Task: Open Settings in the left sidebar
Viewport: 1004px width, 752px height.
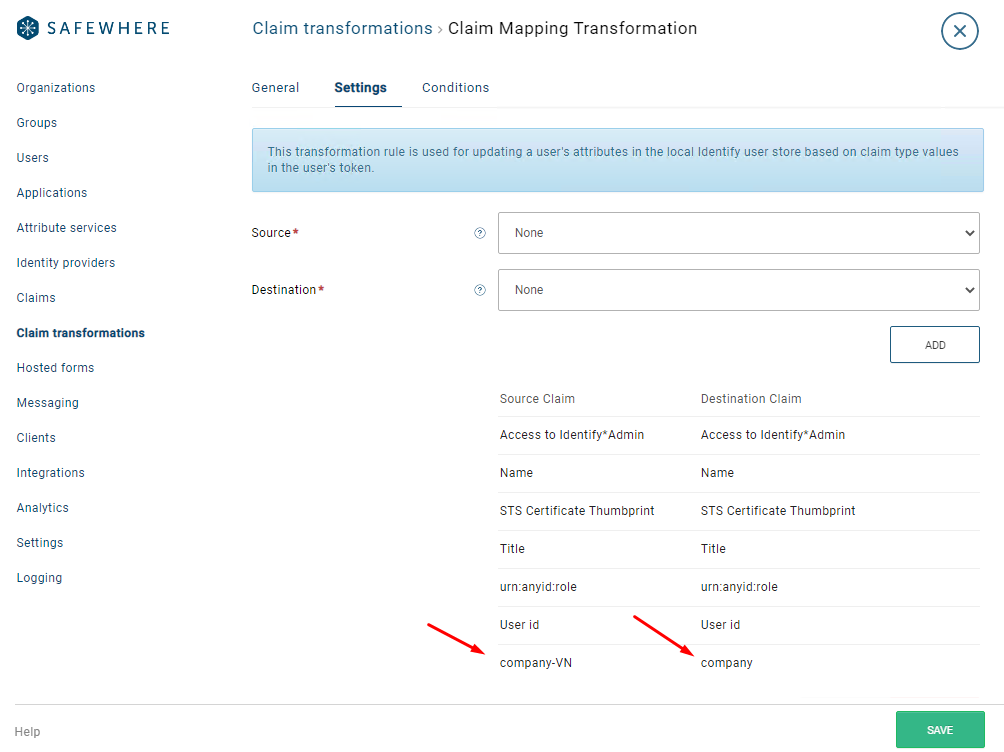Action: tap(40, 543)
